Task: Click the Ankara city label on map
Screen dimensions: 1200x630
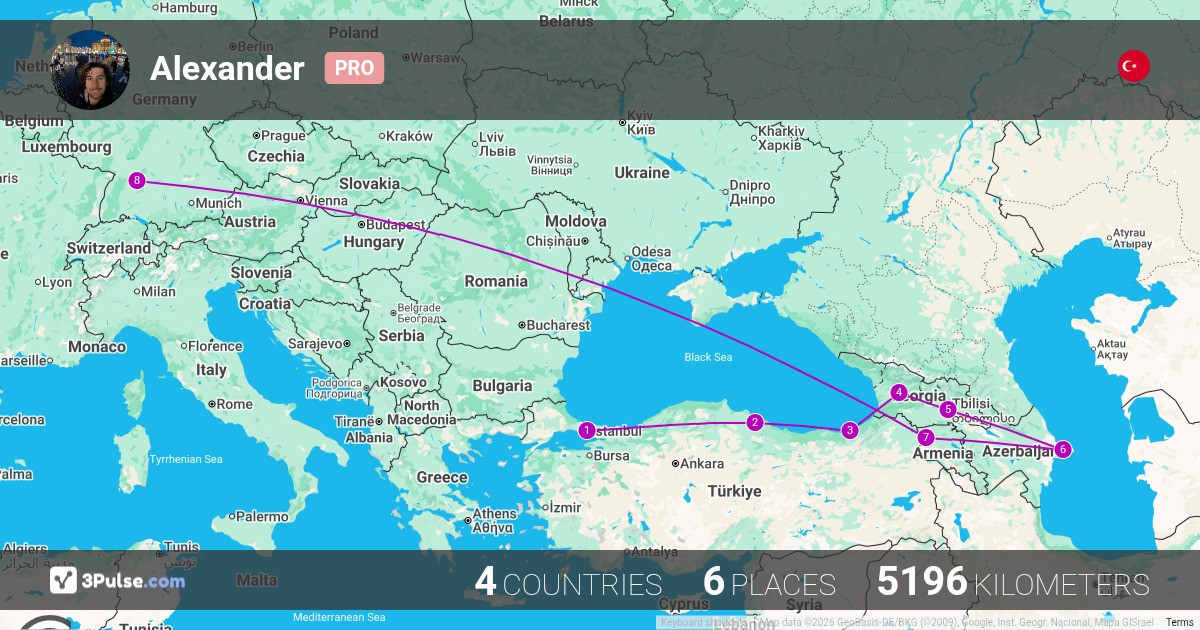Action: [701, 464]
